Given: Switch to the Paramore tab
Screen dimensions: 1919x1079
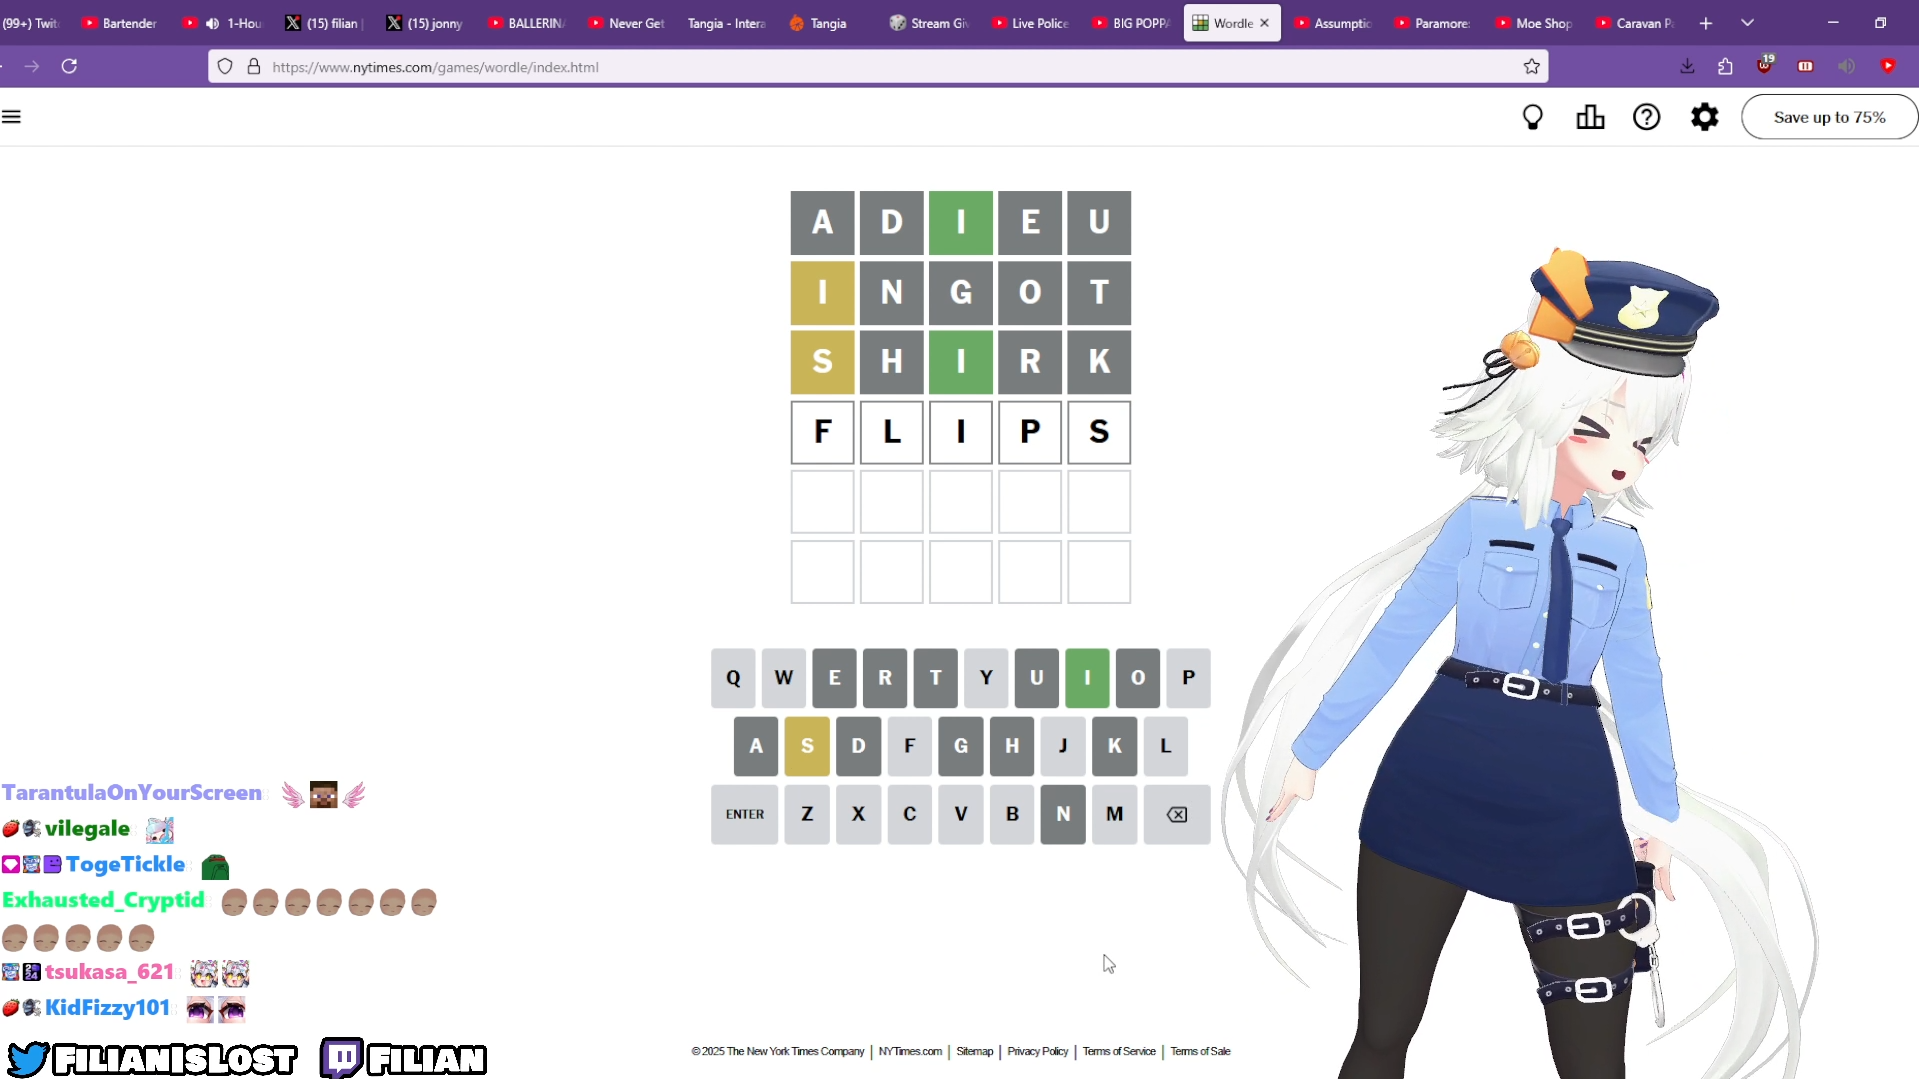Looking at the screenshot, I should (x=1433, y=23).
